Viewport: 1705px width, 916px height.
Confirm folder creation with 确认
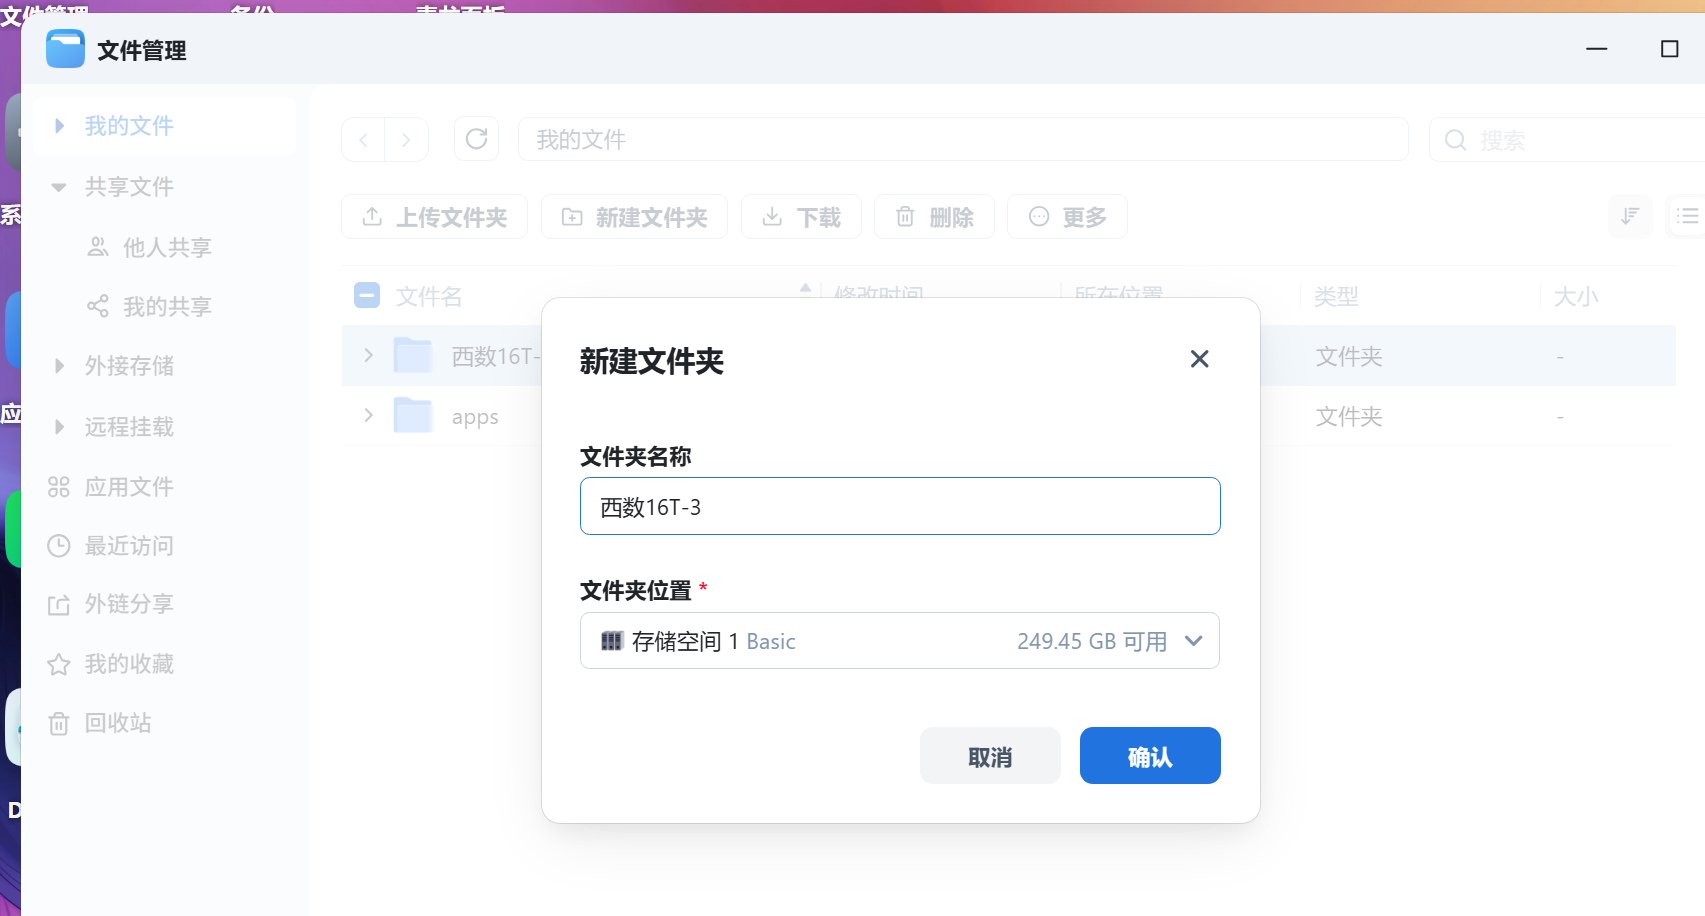click(x=1150, y=756)
